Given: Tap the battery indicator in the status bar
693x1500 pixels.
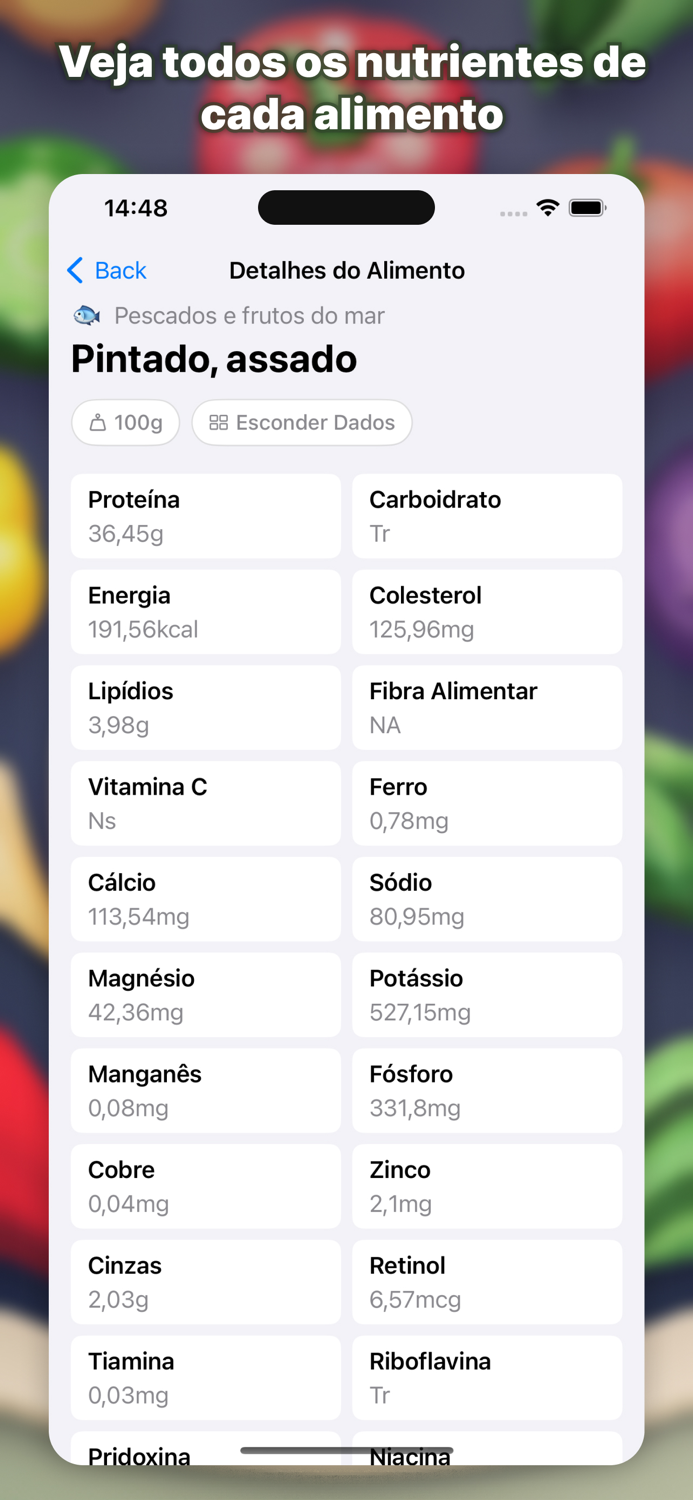Looking at the screenshot, I should 588,207.
